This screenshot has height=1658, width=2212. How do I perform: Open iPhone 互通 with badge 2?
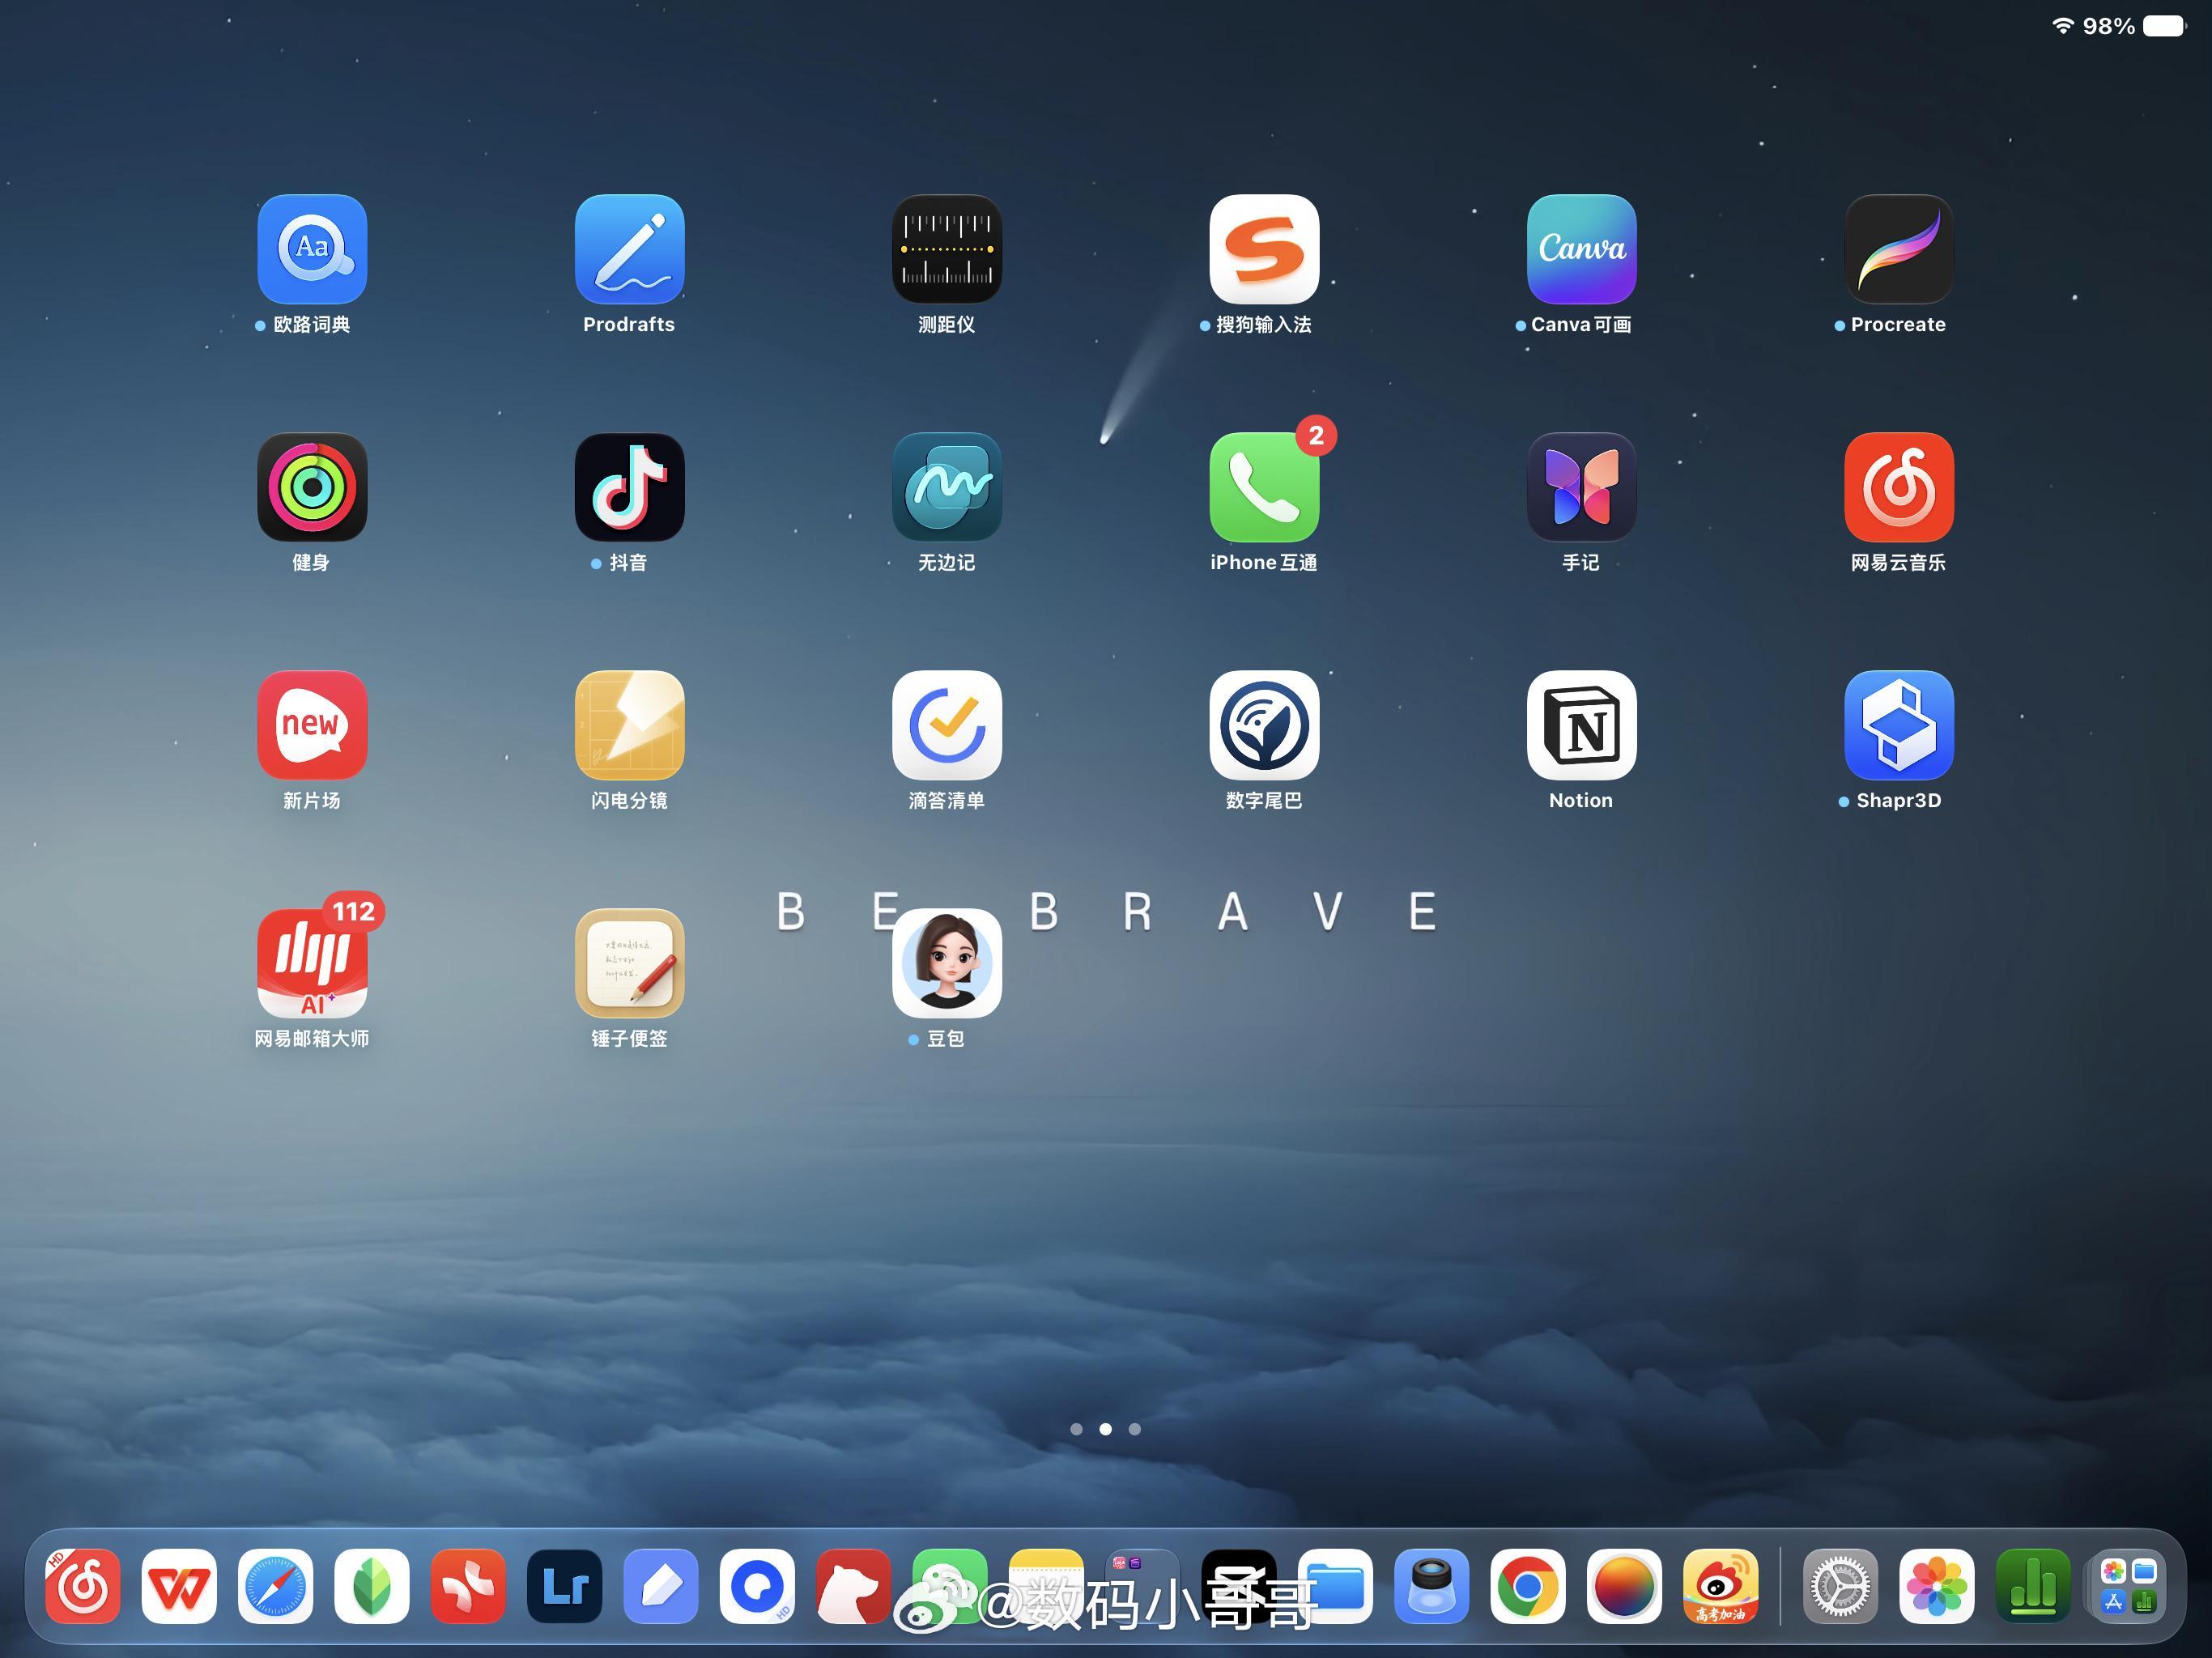(x=1264, y=487)
